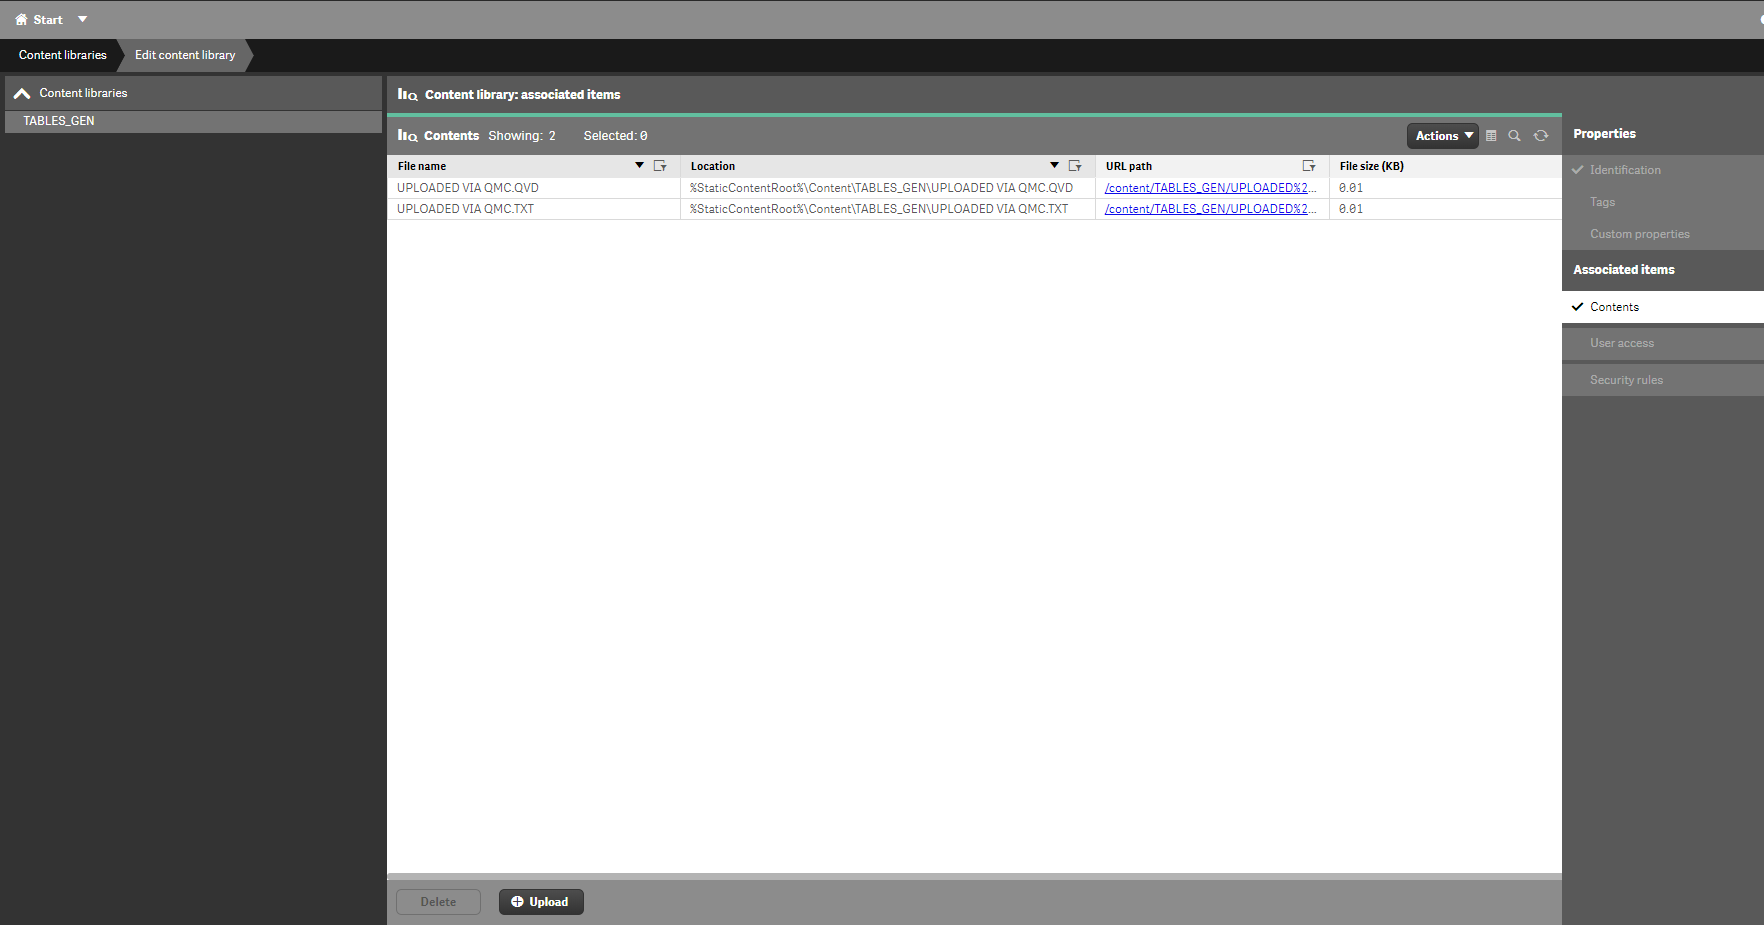
Task: Click the Location column header
Action: (x=713, y=166)
